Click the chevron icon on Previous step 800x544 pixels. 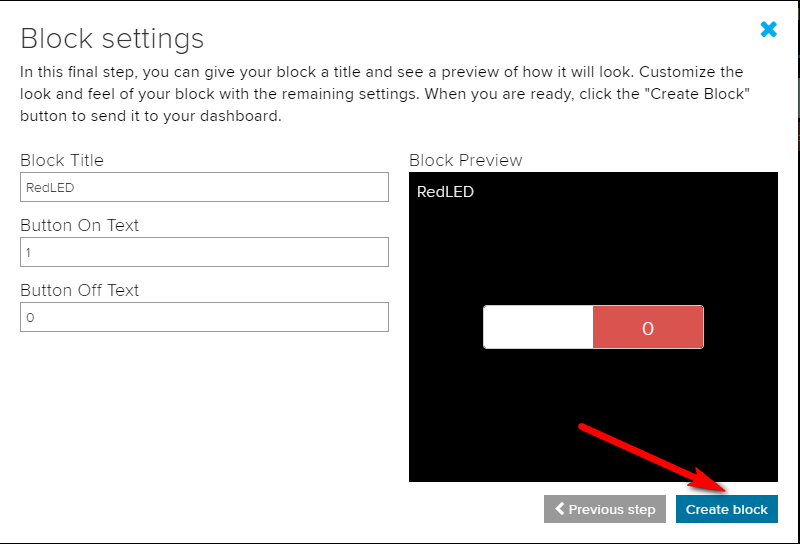tap(560, 509)
